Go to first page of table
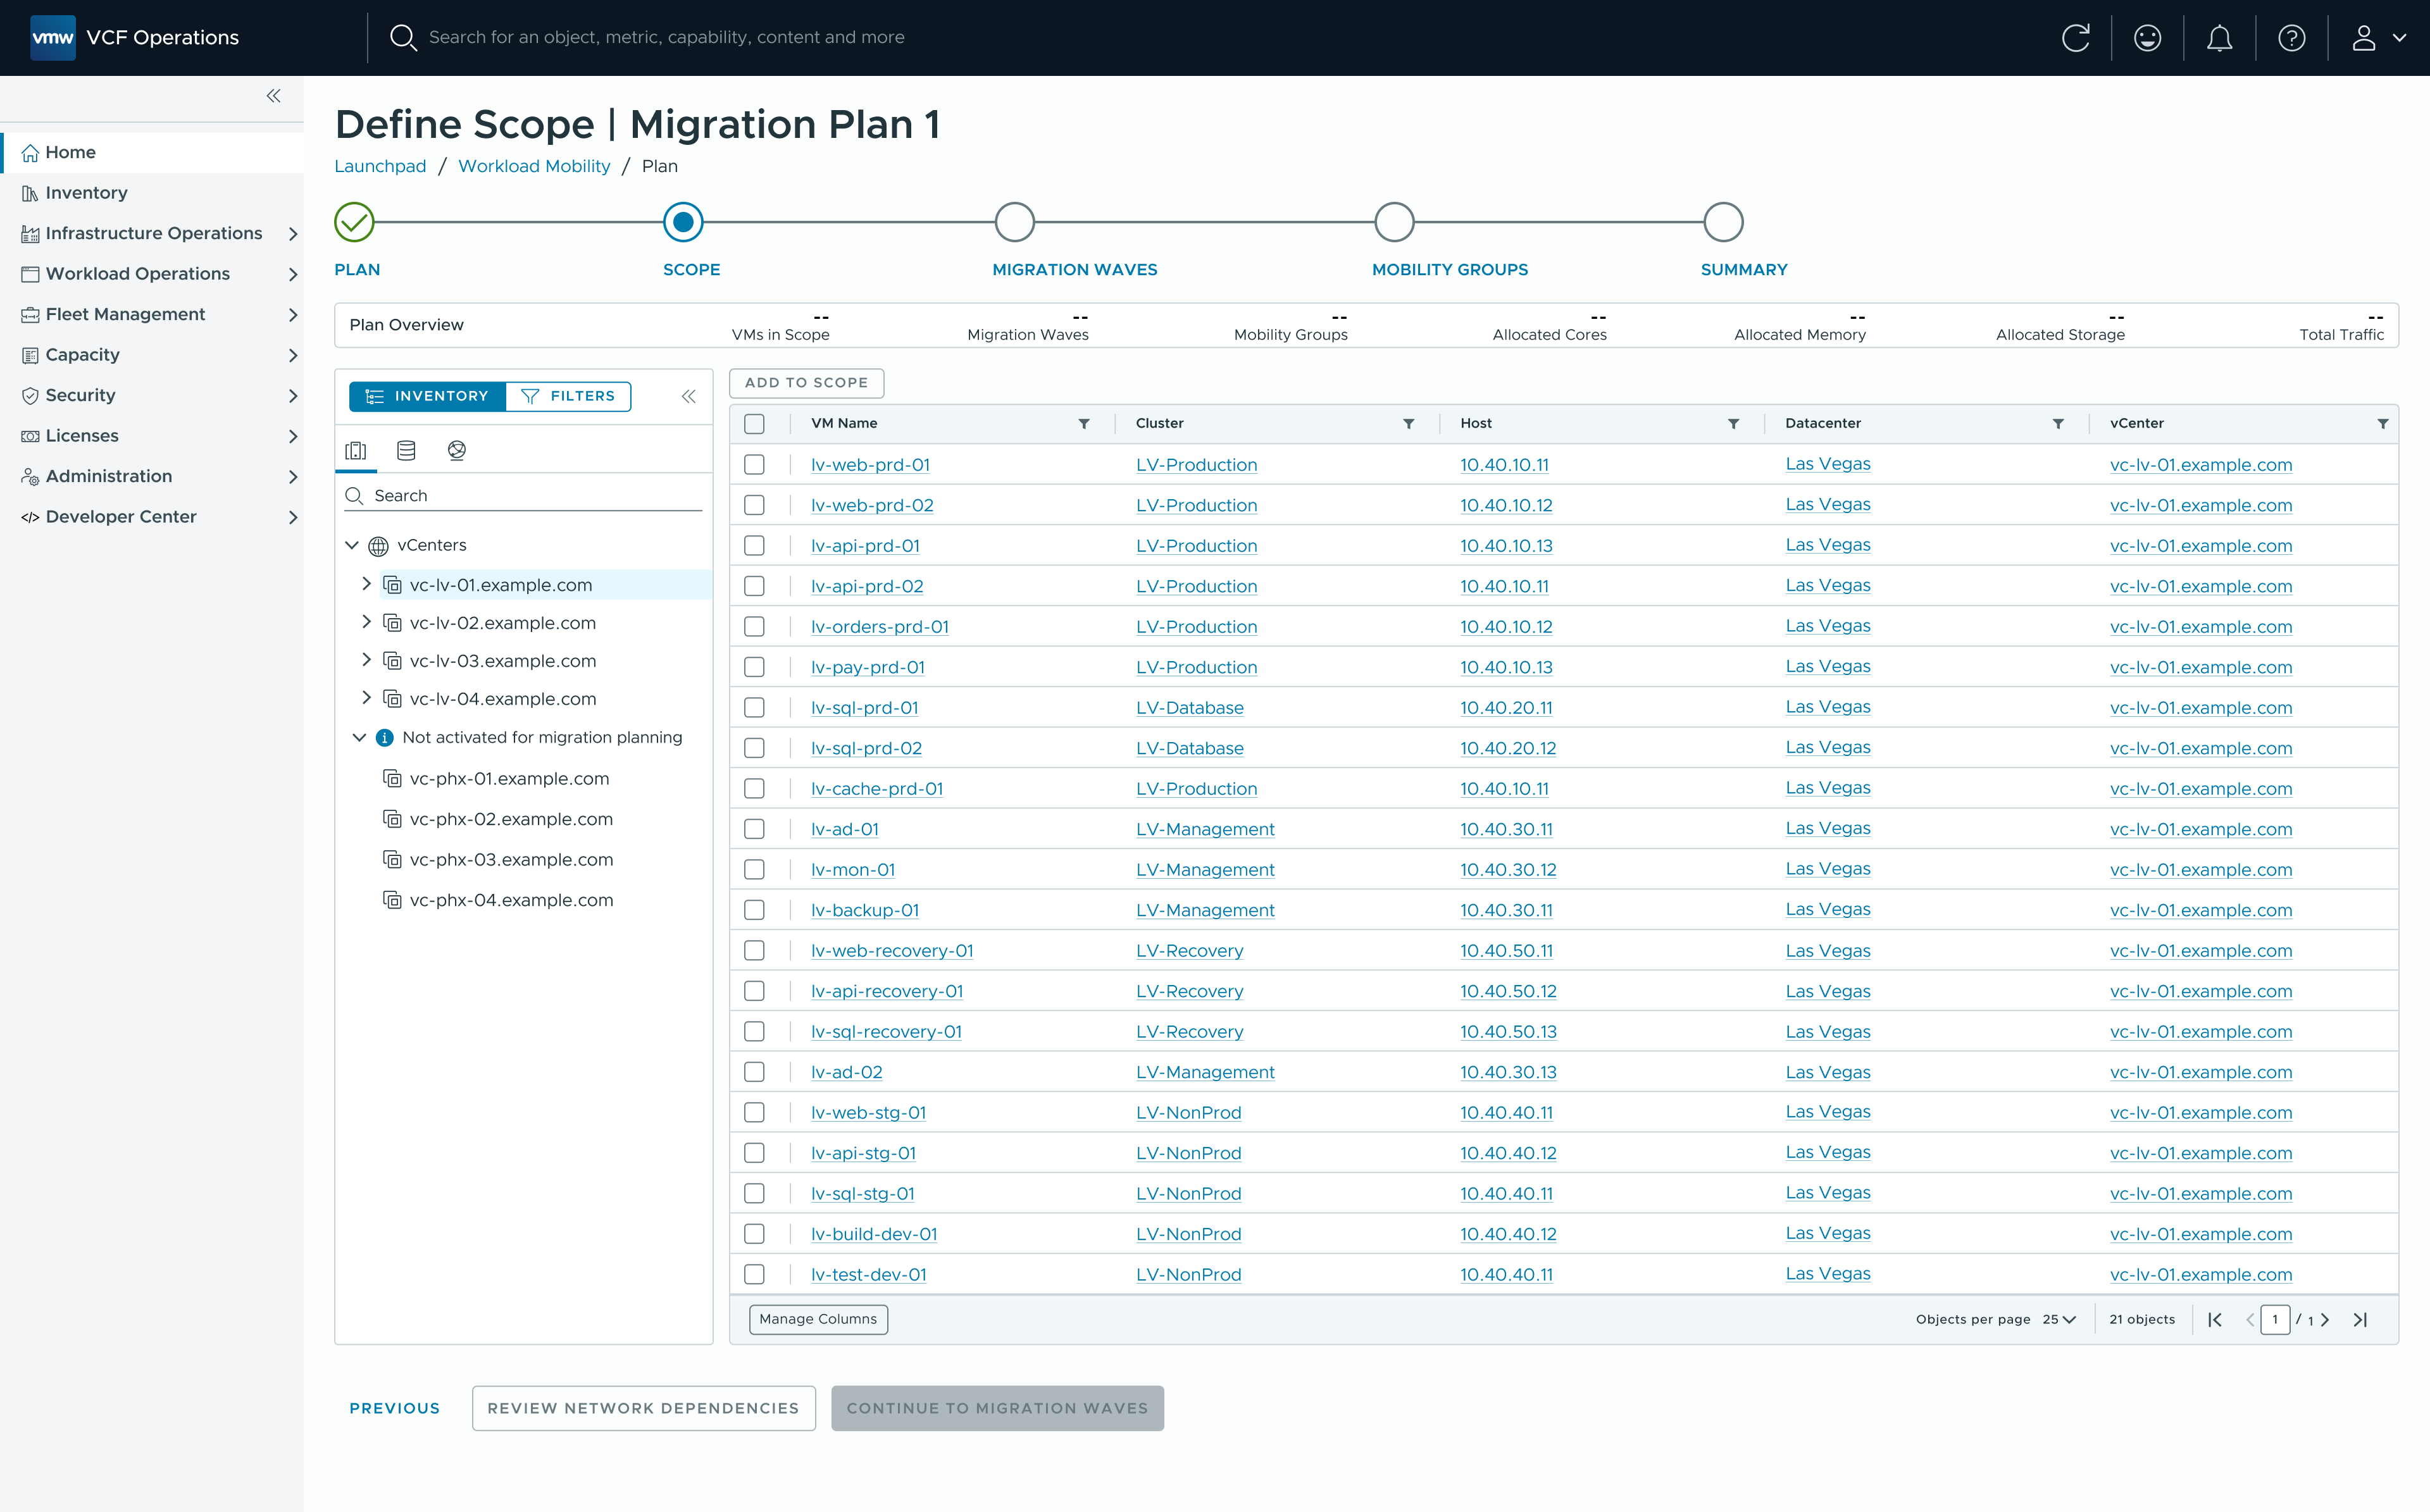Image resolution: width=2430 pixels, height=1512 pixels. pos(2215,1319)
